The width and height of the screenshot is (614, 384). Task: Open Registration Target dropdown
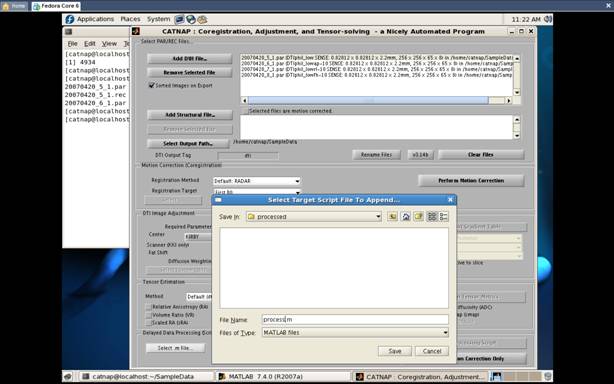click(x=256, y=191)
